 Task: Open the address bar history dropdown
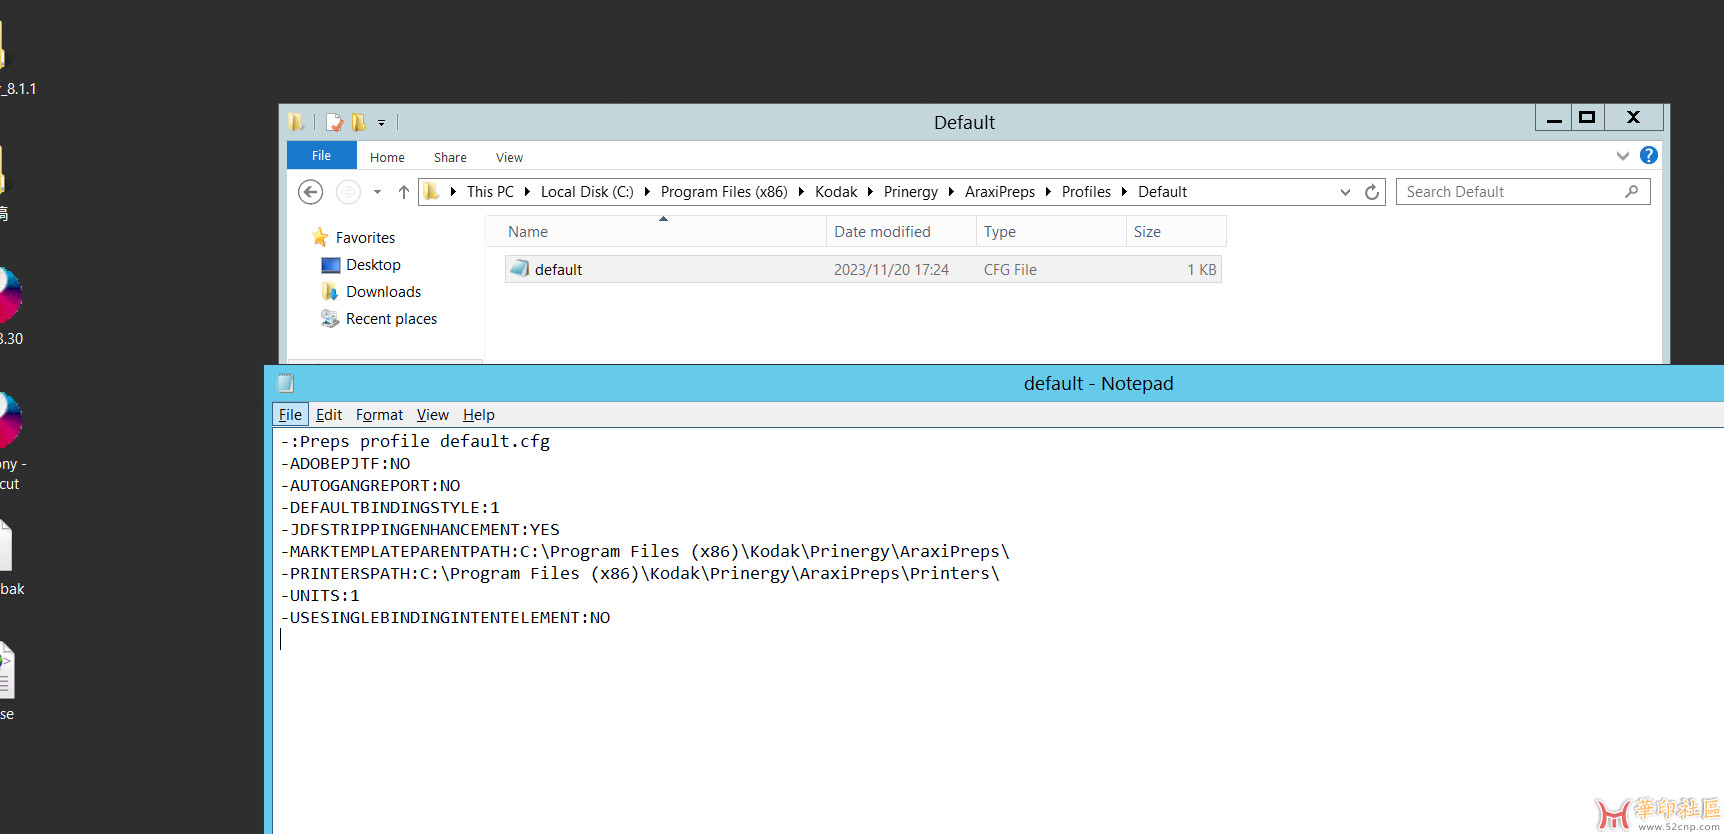click(x=1345, y=192)
